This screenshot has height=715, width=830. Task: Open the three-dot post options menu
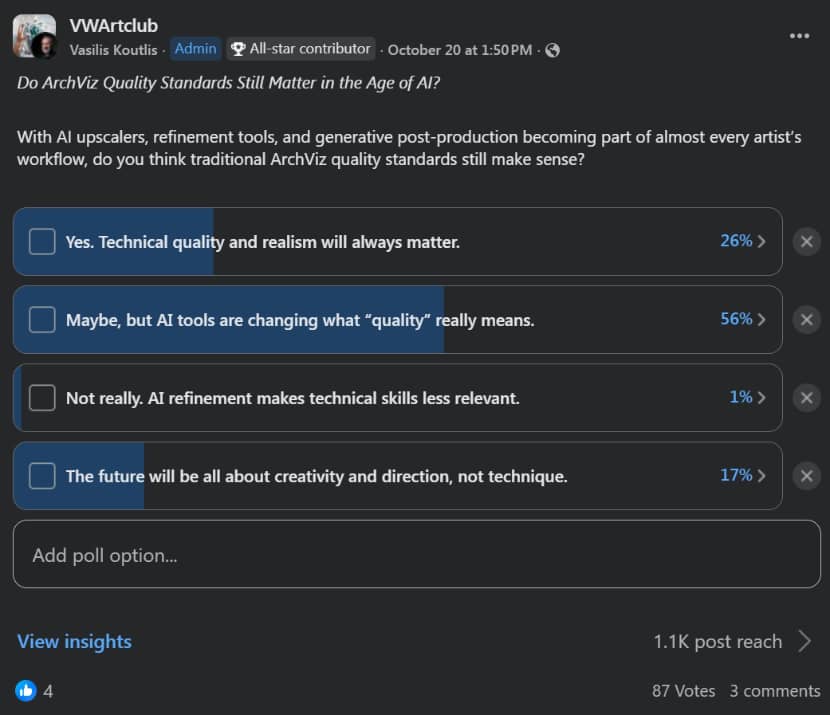click(x=799, y=35)
